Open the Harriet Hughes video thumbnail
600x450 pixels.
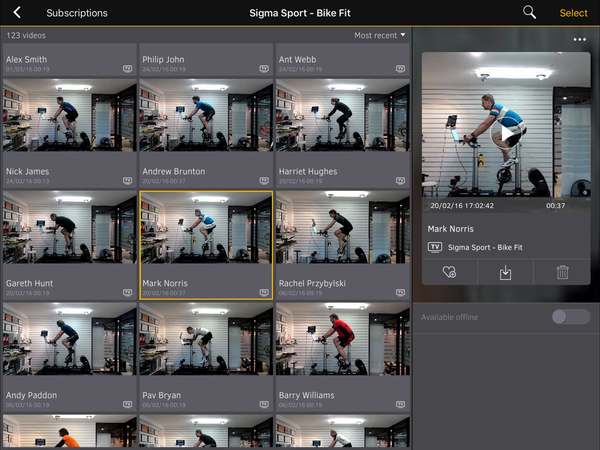point(343,115)
